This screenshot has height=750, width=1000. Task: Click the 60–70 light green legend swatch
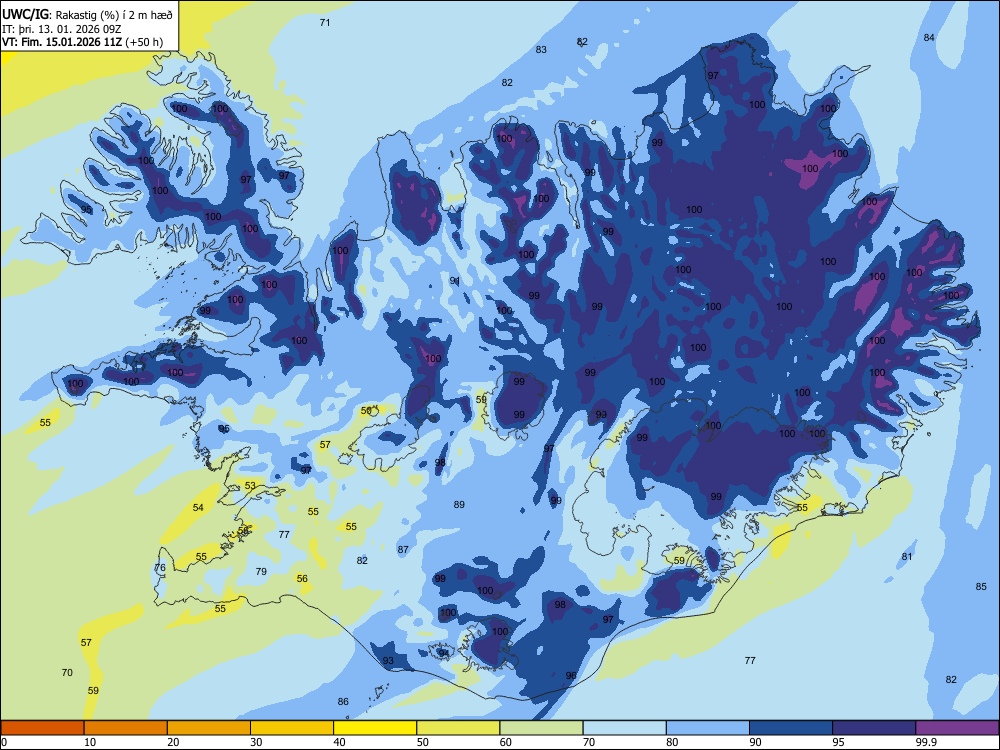(x=541, y=728)
